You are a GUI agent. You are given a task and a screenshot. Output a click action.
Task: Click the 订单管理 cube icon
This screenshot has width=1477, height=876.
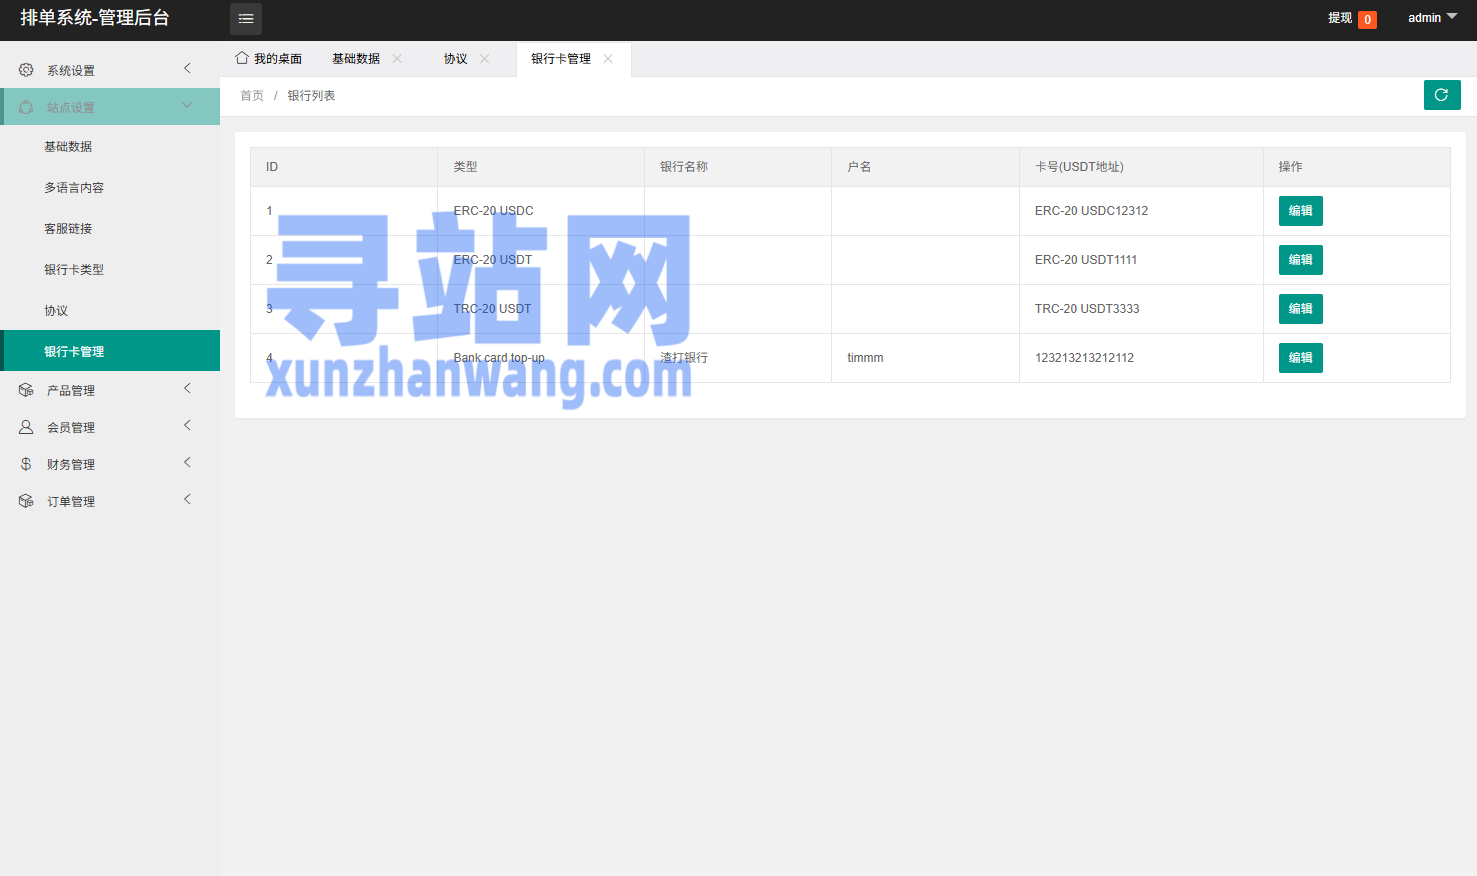[26, 501]
